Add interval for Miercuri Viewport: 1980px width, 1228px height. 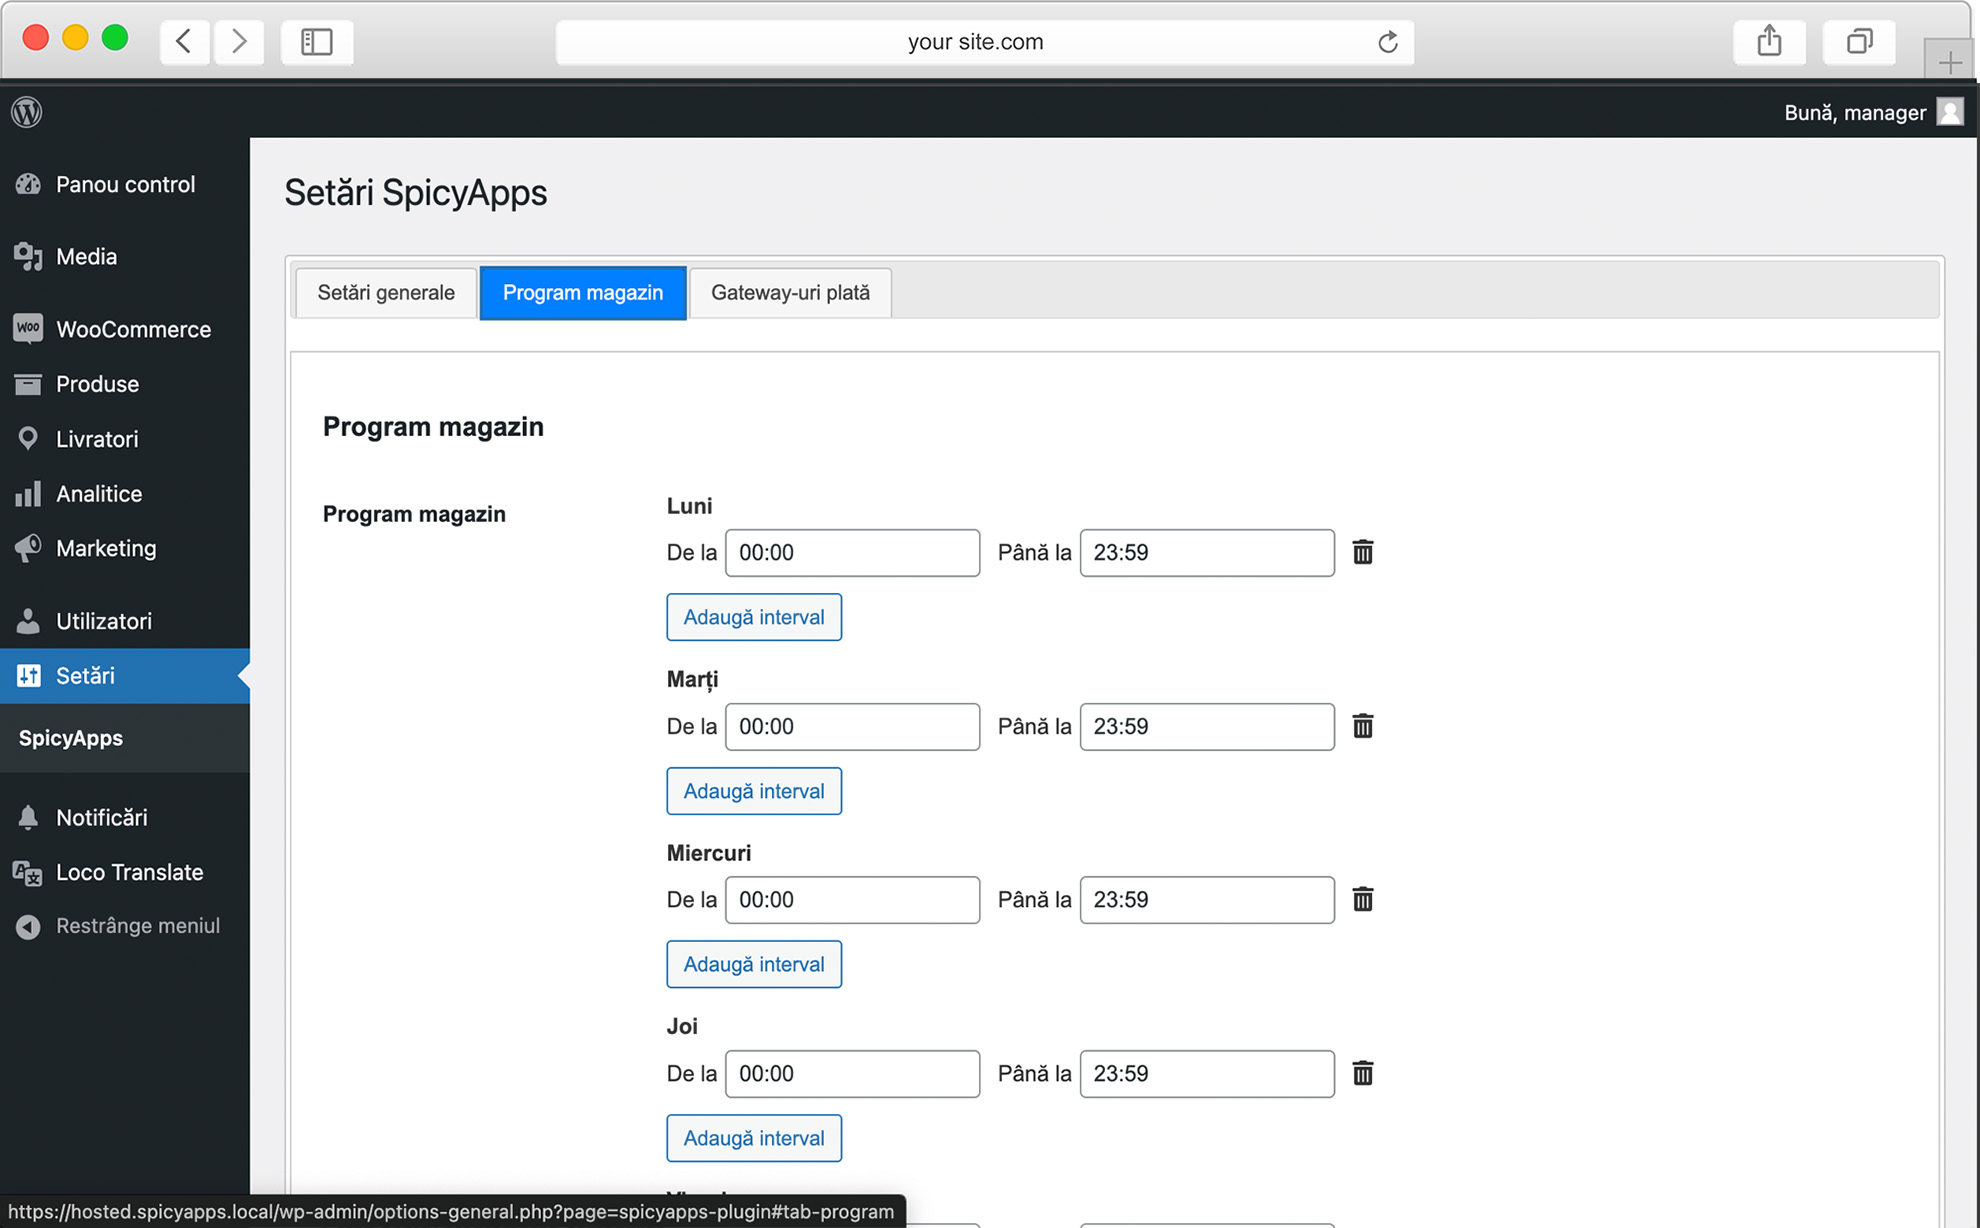coord(754,964)
